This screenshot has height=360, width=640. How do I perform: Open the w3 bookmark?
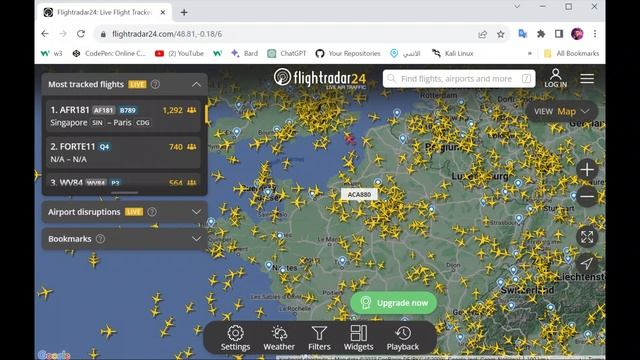[52, 53]
